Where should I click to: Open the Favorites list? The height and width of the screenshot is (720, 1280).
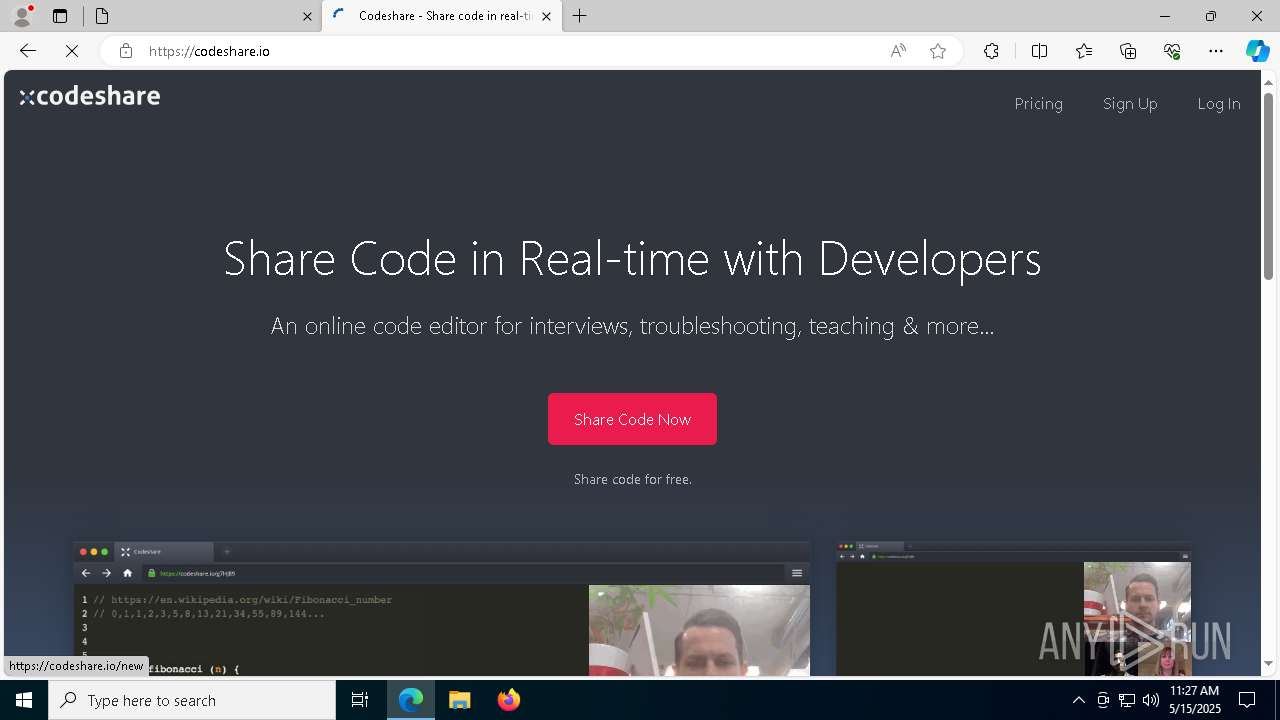pos(1084,51)
